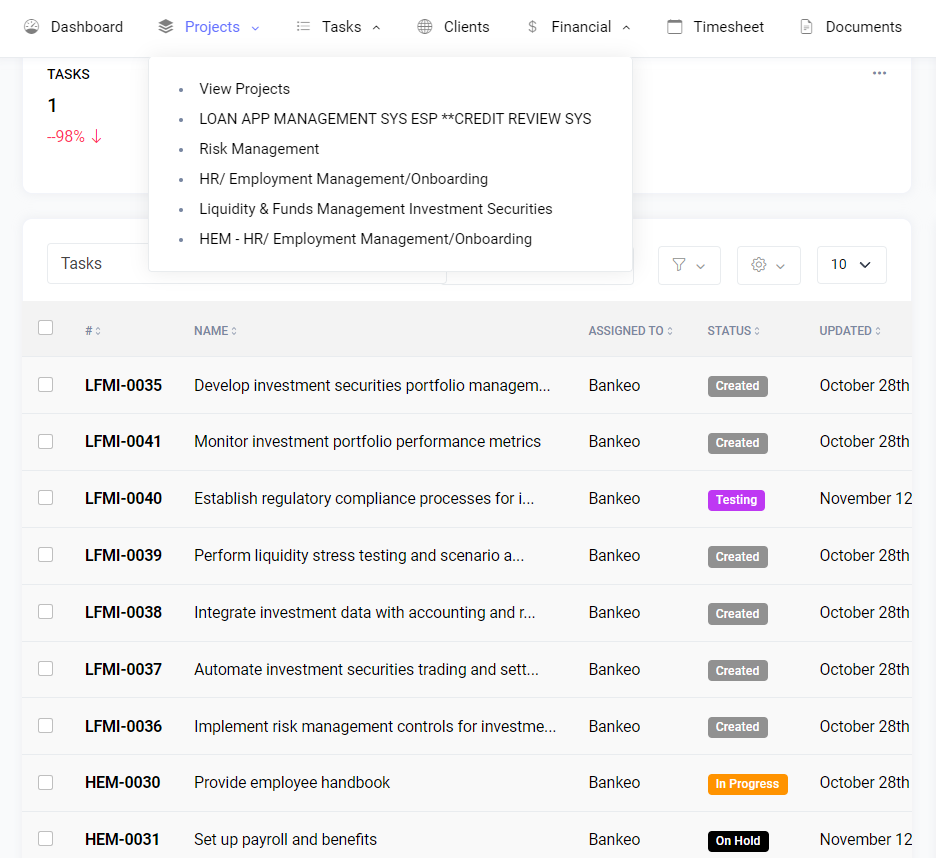936x858 pixels.
Task: Click the sort icon on the NAME column
Action: 237,330
